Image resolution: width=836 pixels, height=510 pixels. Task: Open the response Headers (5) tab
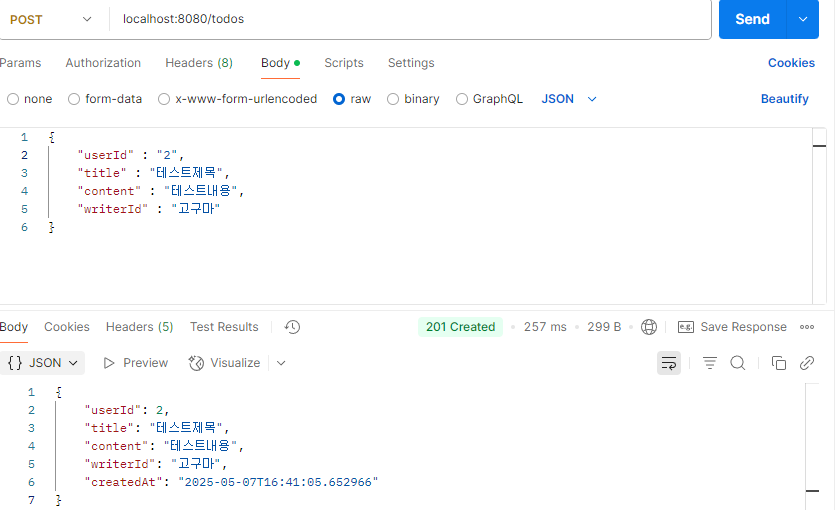(139, 327)
